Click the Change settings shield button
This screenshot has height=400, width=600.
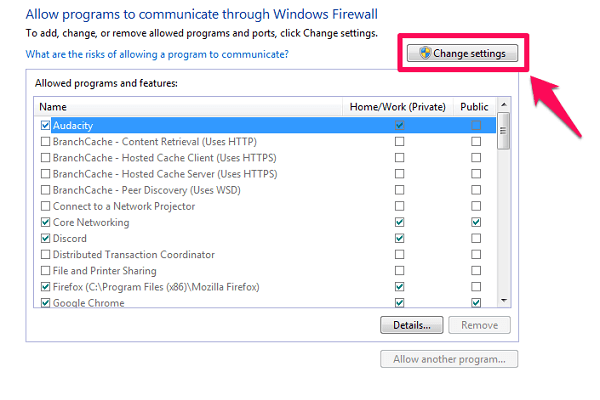(462, 53)
